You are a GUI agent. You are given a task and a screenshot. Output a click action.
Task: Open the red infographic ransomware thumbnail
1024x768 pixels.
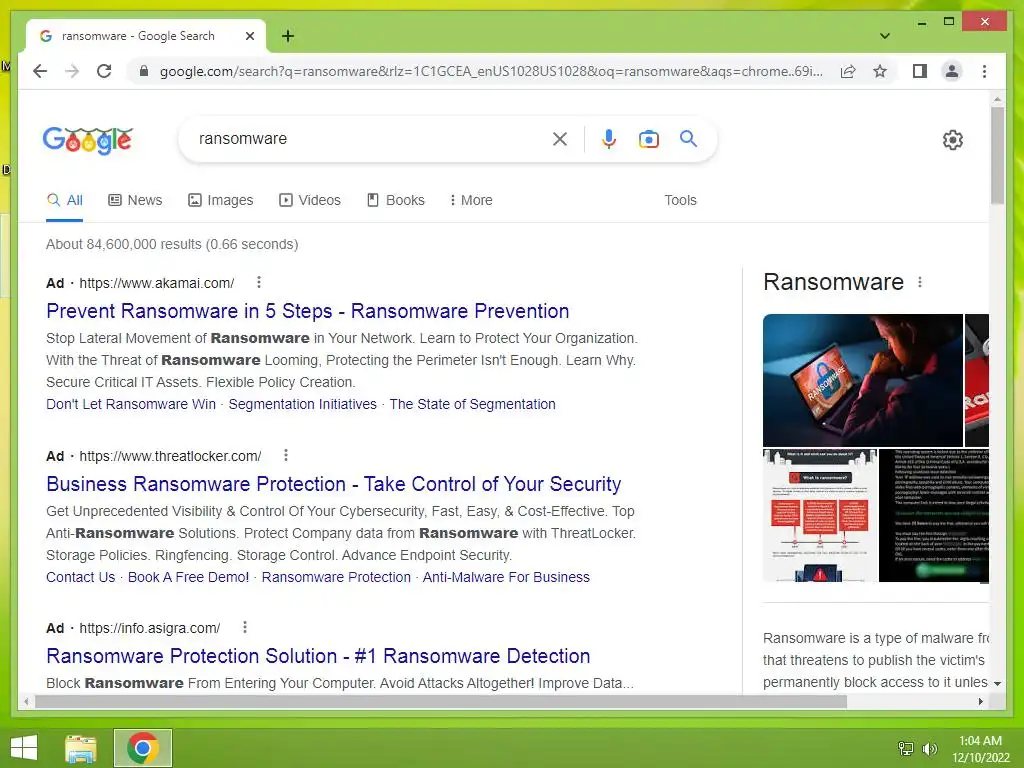tap(820, 515)
